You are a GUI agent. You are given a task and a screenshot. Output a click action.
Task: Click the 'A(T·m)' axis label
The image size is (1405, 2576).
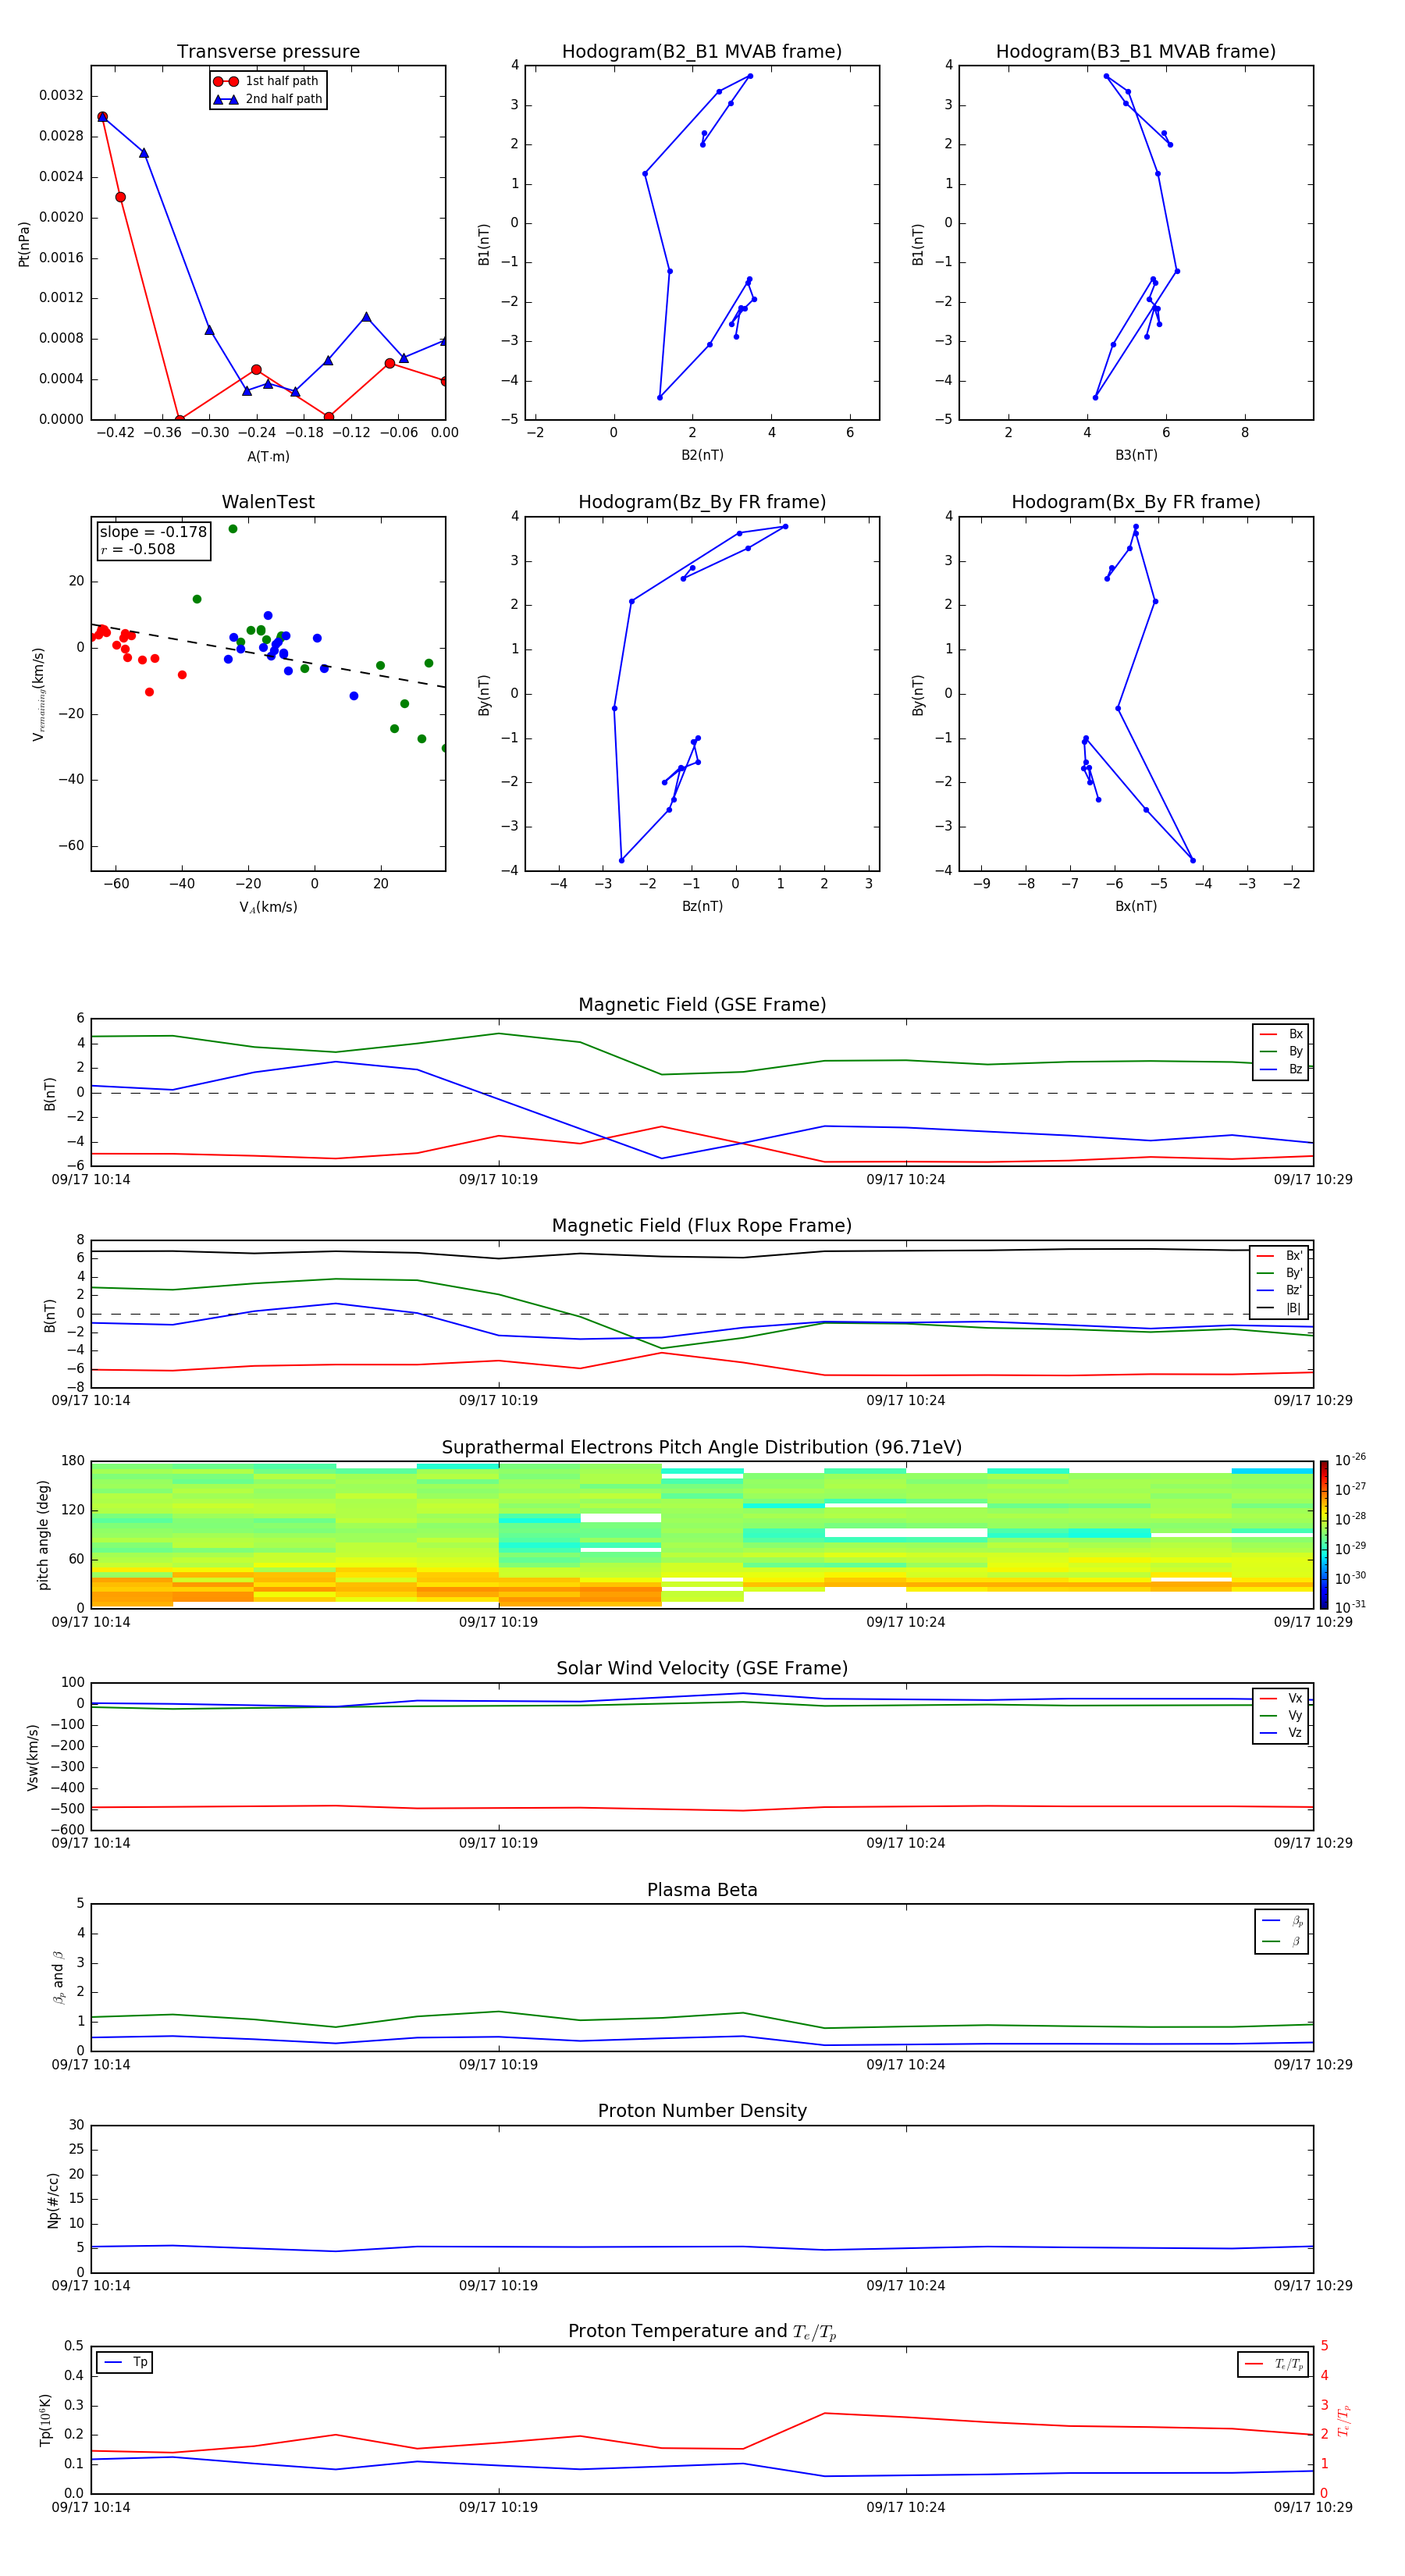pos(268,456)
